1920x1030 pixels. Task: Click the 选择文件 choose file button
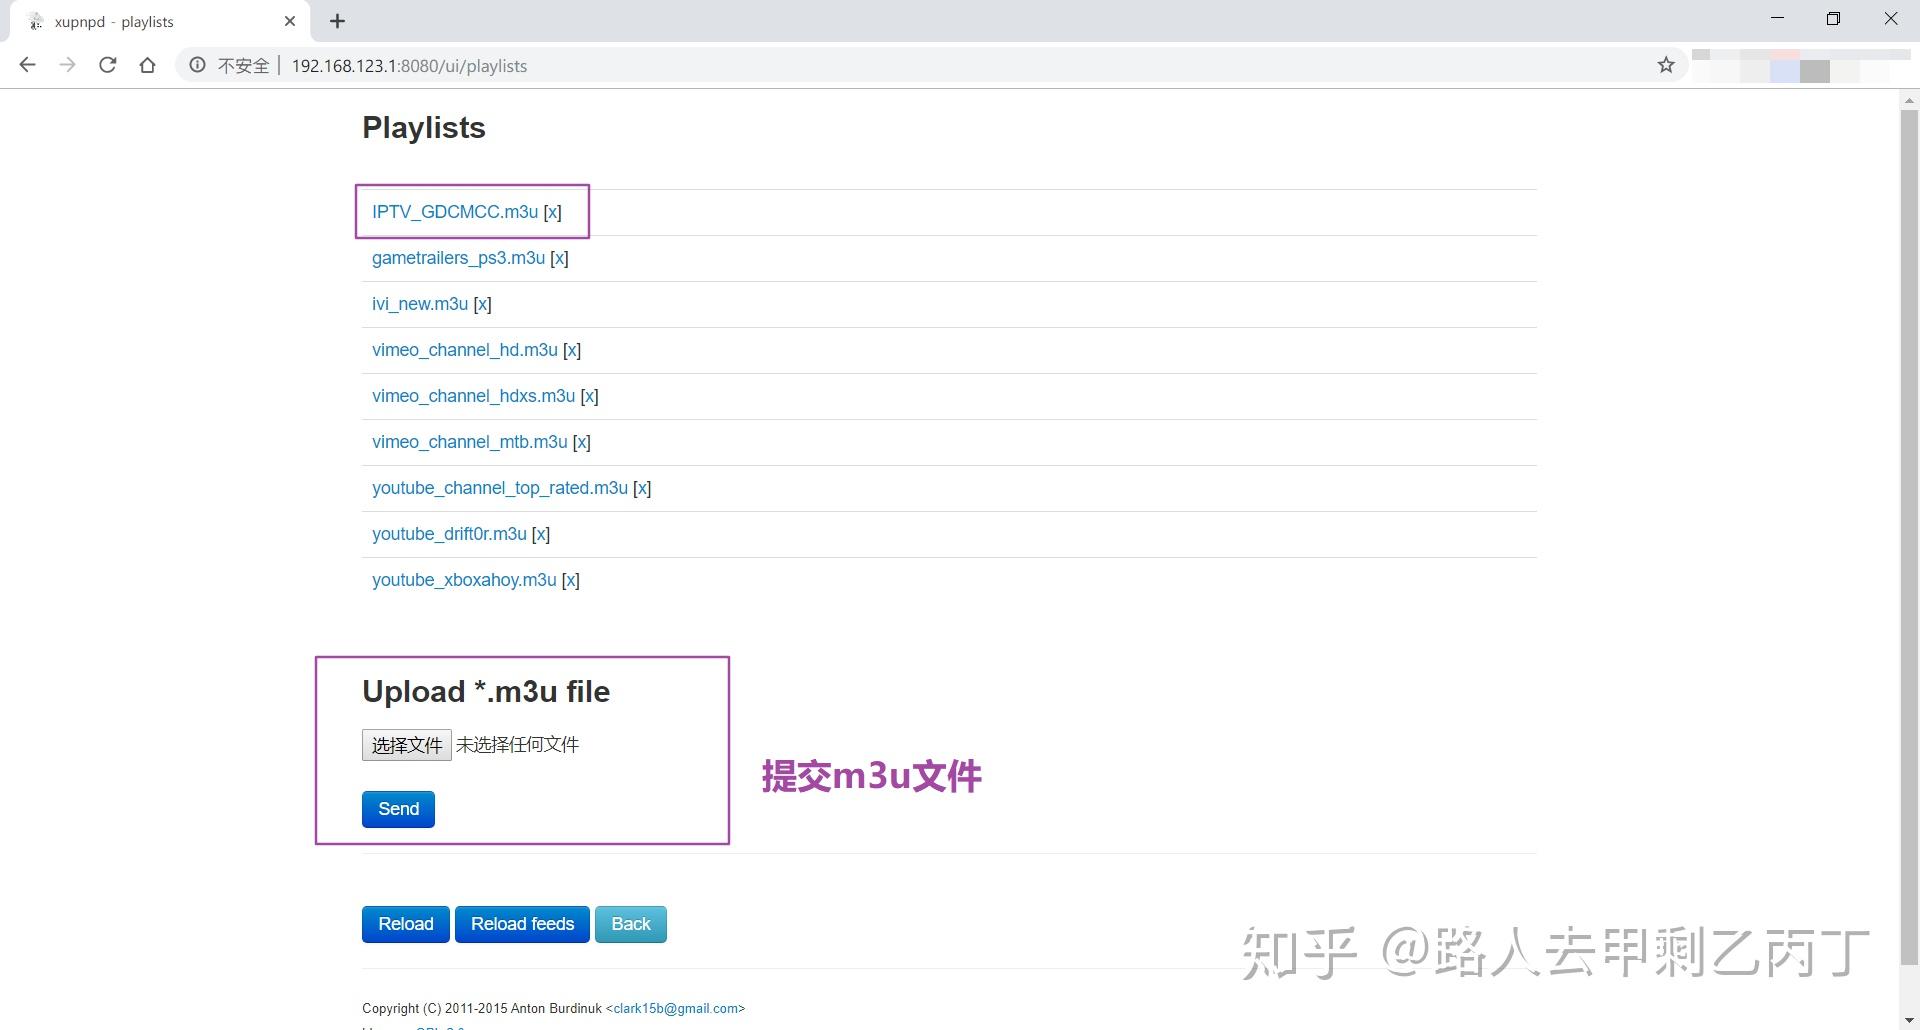(407, 745)
